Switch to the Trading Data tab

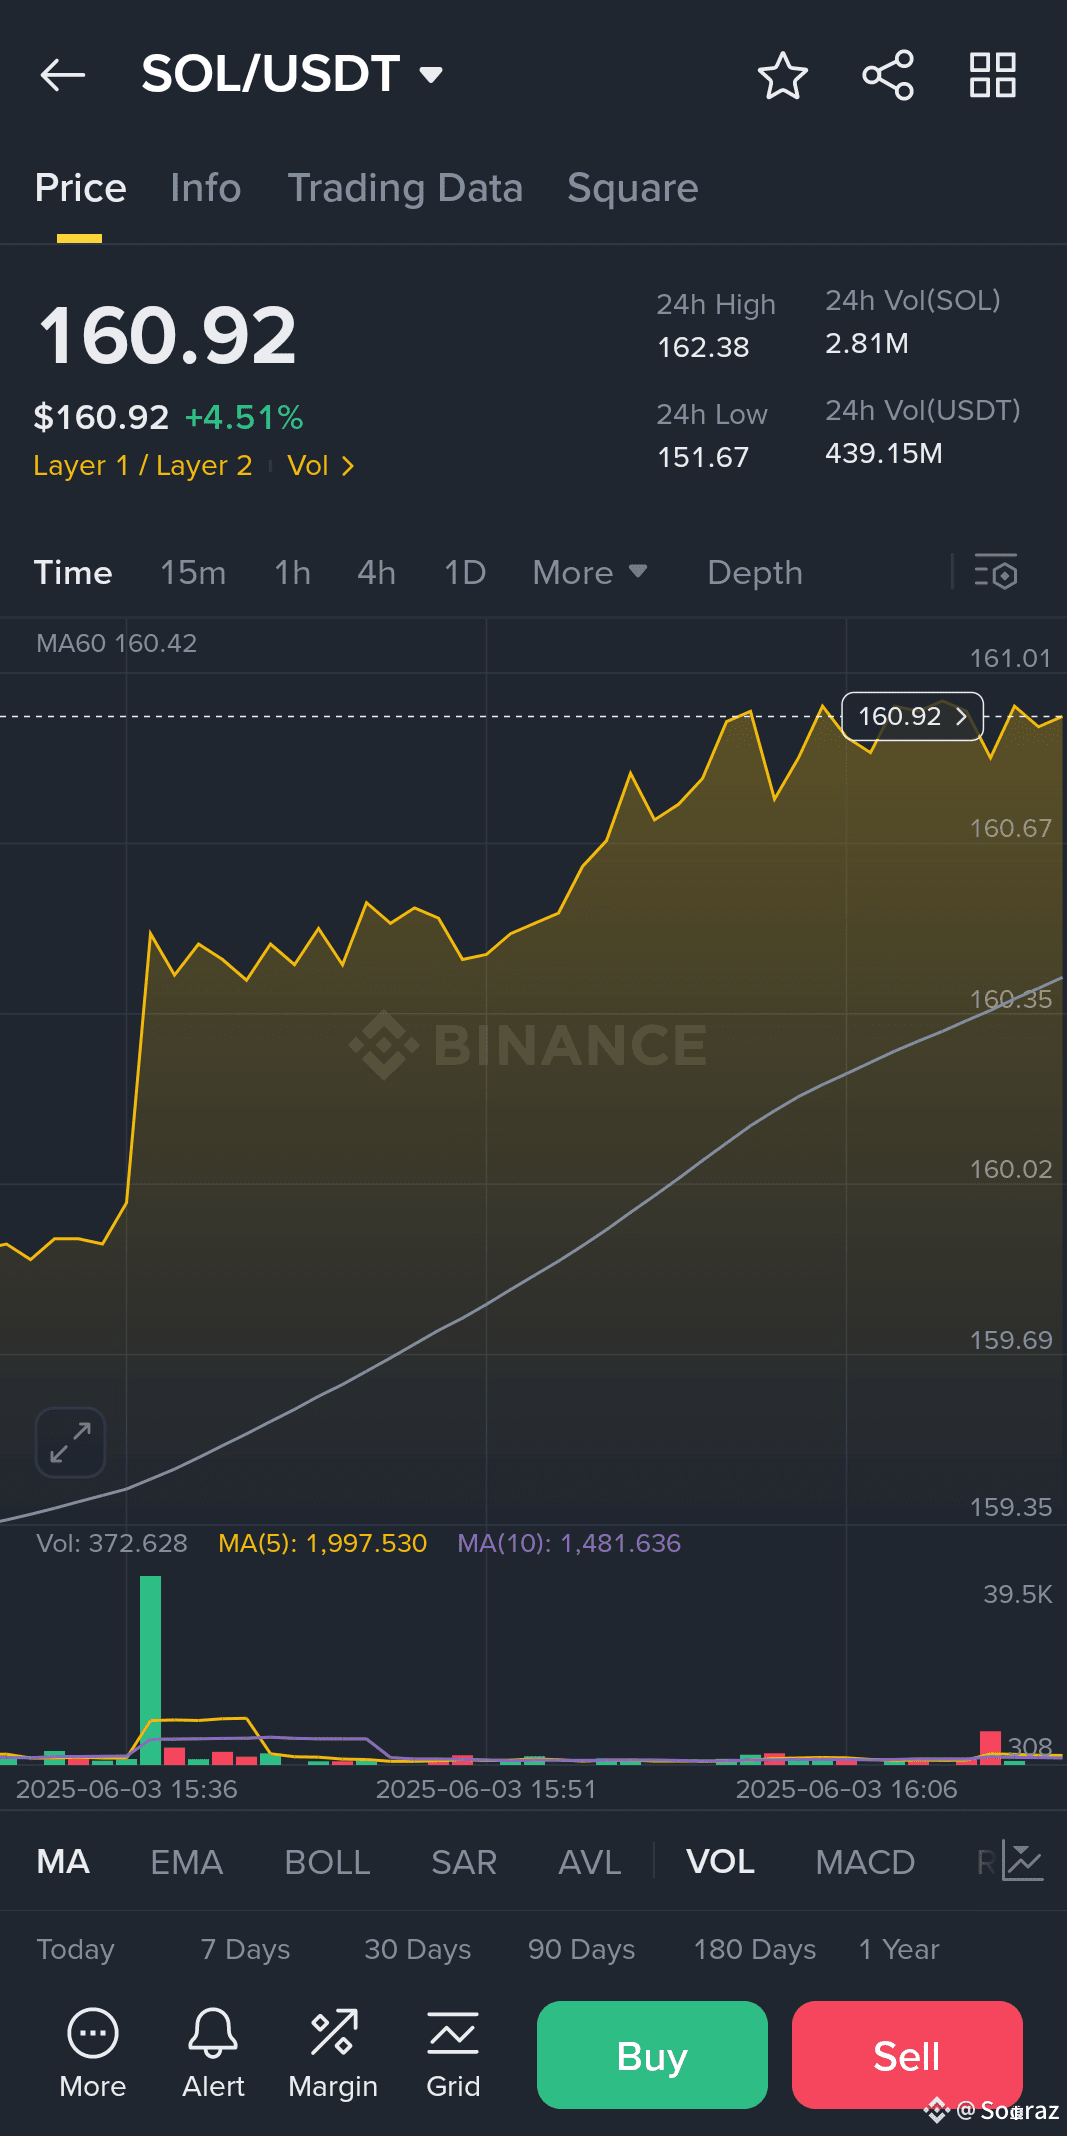pyautogui.click(x=405, y=188)
